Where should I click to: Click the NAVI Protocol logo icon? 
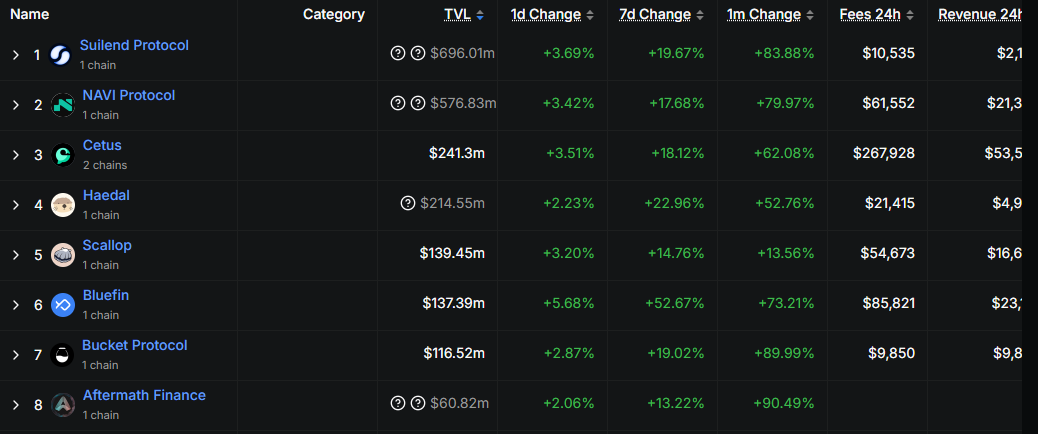point(63,105)
